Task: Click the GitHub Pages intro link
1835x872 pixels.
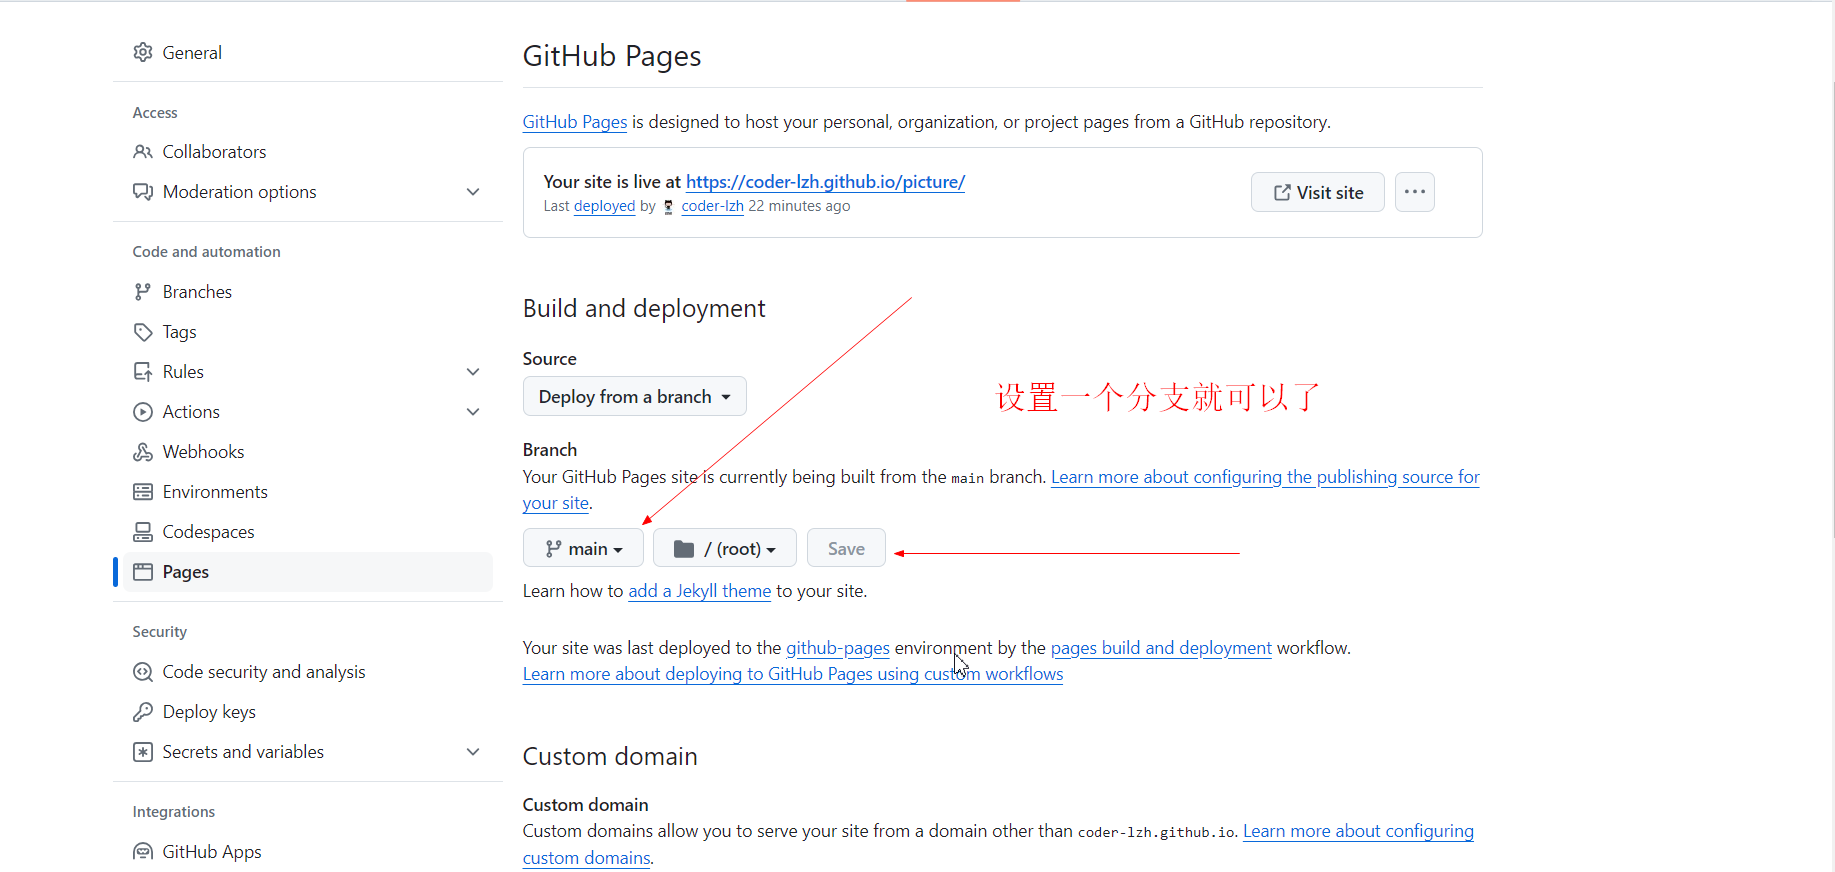Action: [x=575, y=122]
